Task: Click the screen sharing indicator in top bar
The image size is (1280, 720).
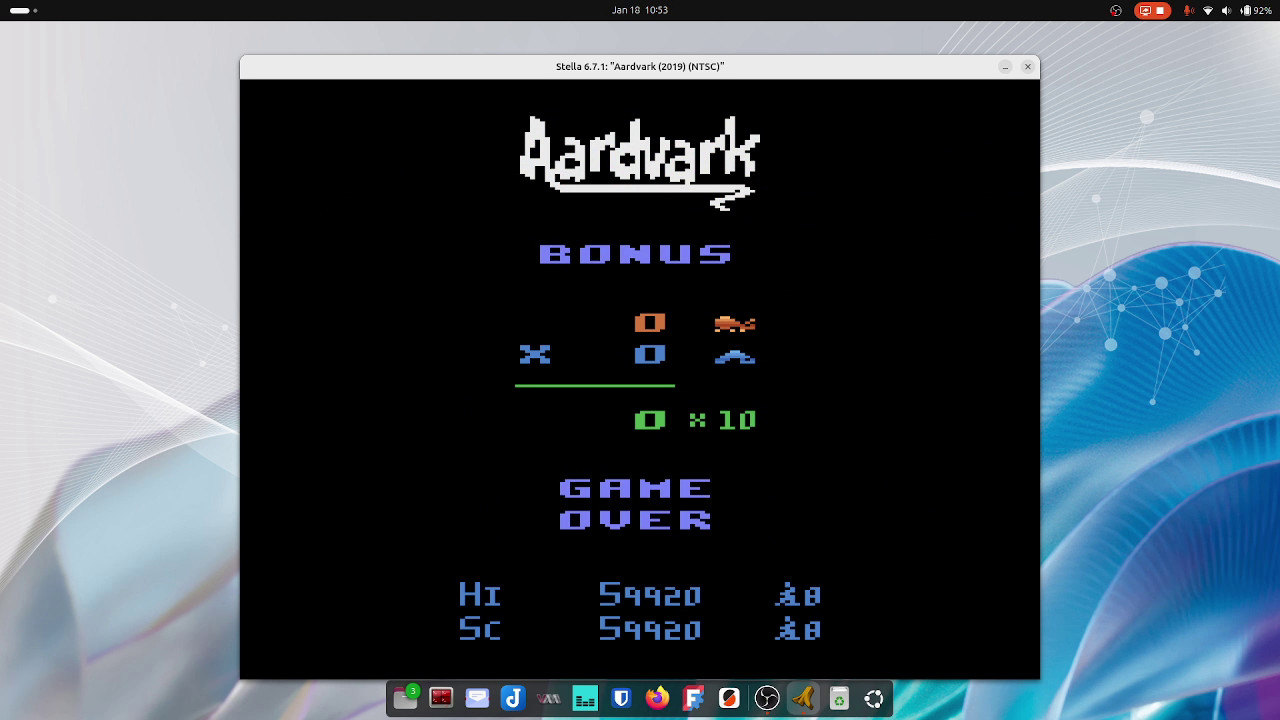Action: pos(1145,10)
